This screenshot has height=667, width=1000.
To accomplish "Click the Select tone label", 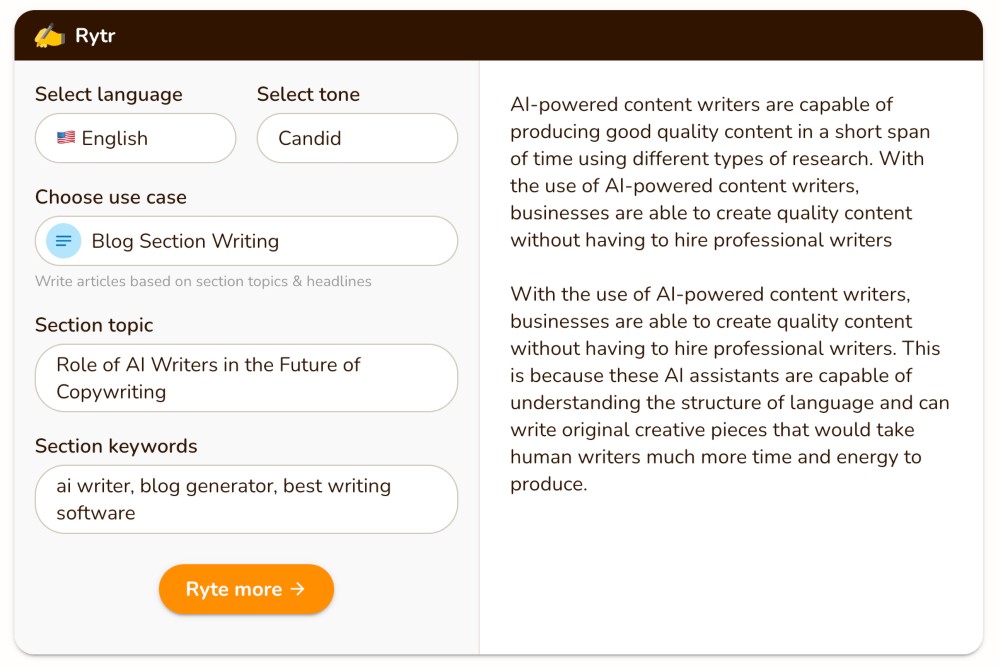I will pyautogui.click(x=308, y=94).
